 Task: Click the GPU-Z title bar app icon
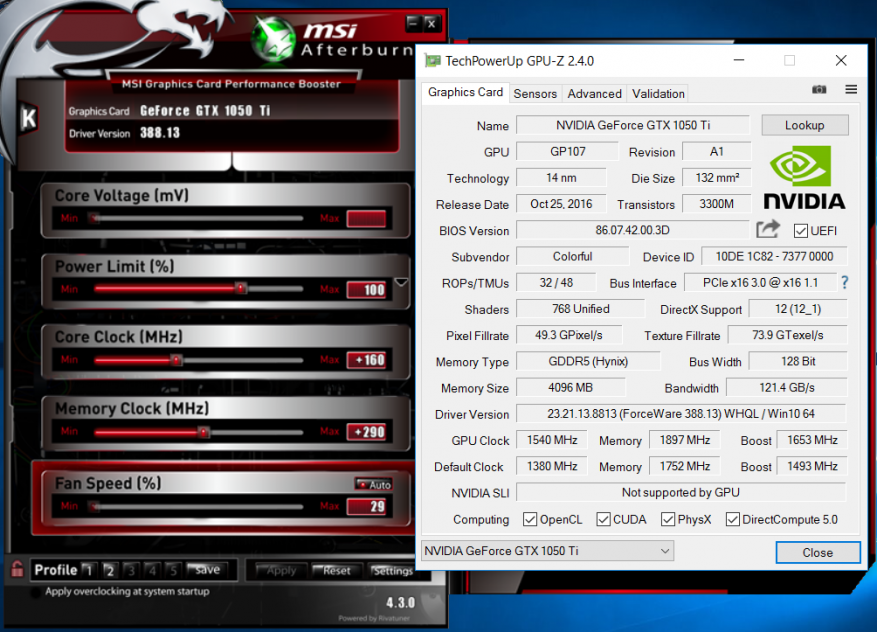[x=432, y=60]
